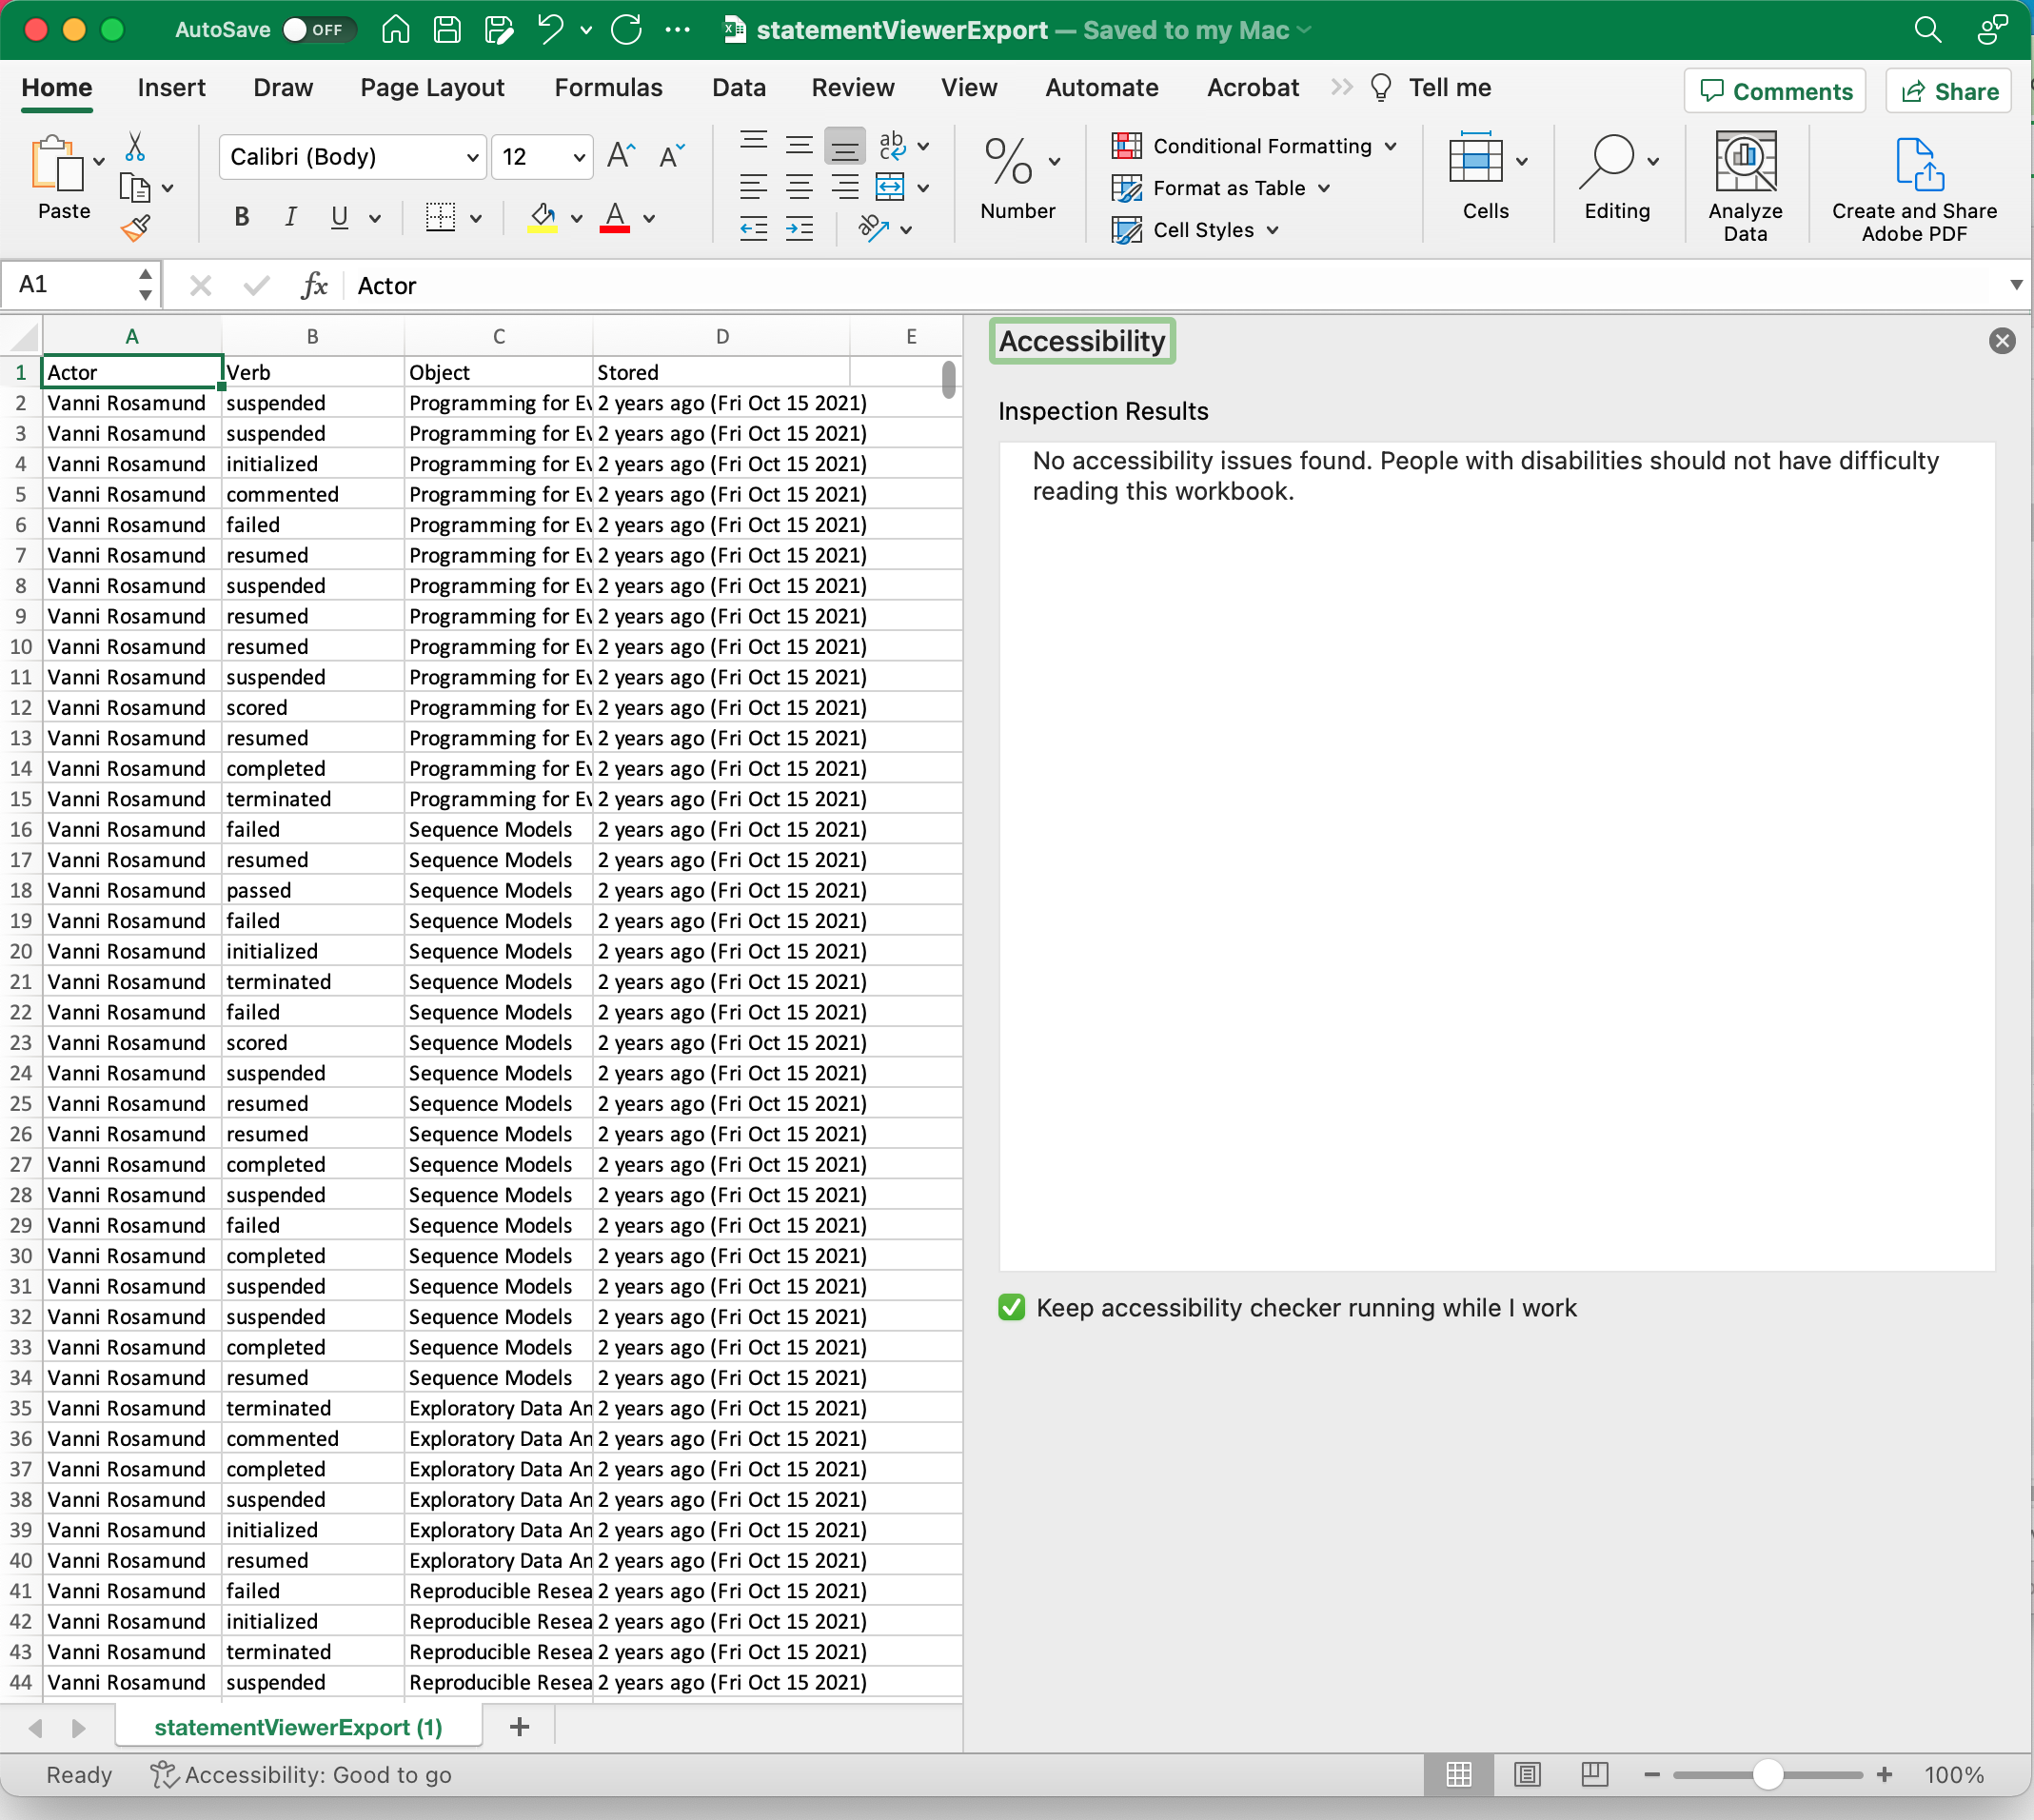Click the Merge and Center icon
This screenshot has width=2034, height=1820.
point(889,187)
